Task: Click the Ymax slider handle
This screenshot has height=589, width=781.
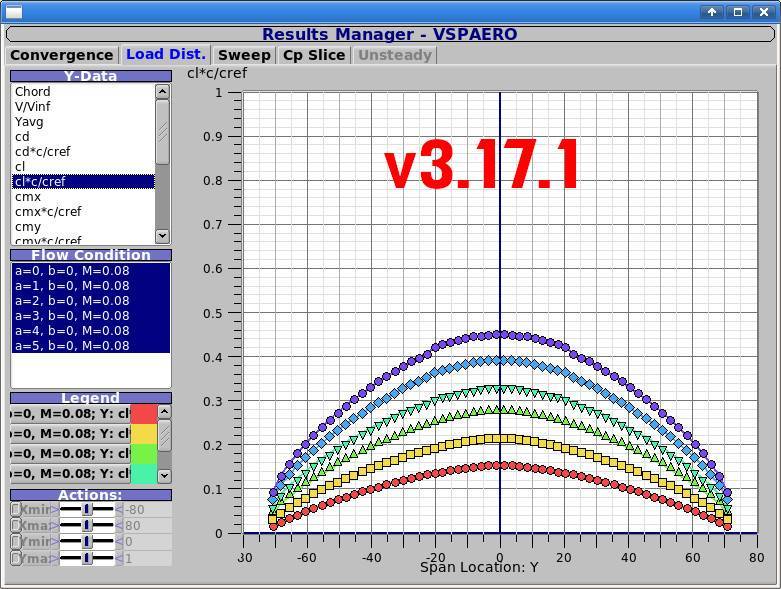Action: (87, 558)
